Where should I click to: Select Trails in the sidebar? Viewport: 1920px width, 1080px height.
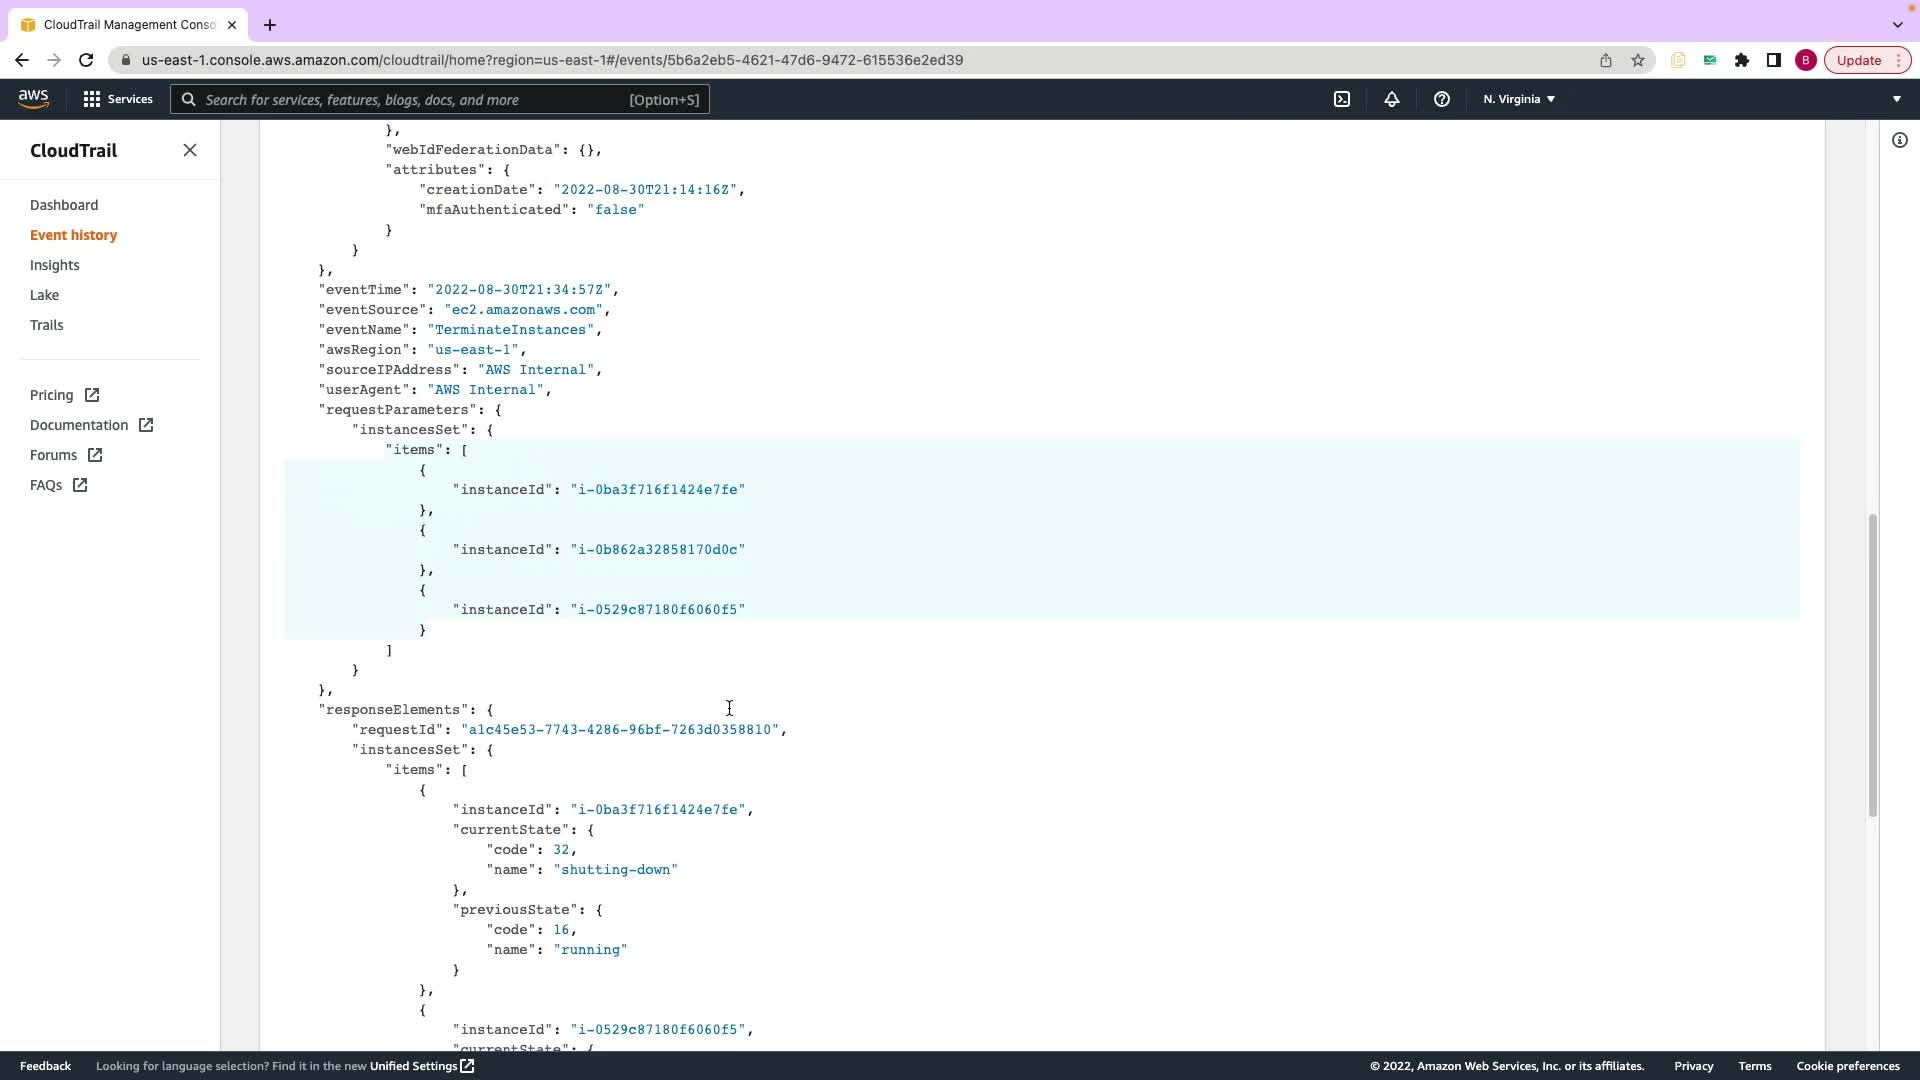pos(46,325)
